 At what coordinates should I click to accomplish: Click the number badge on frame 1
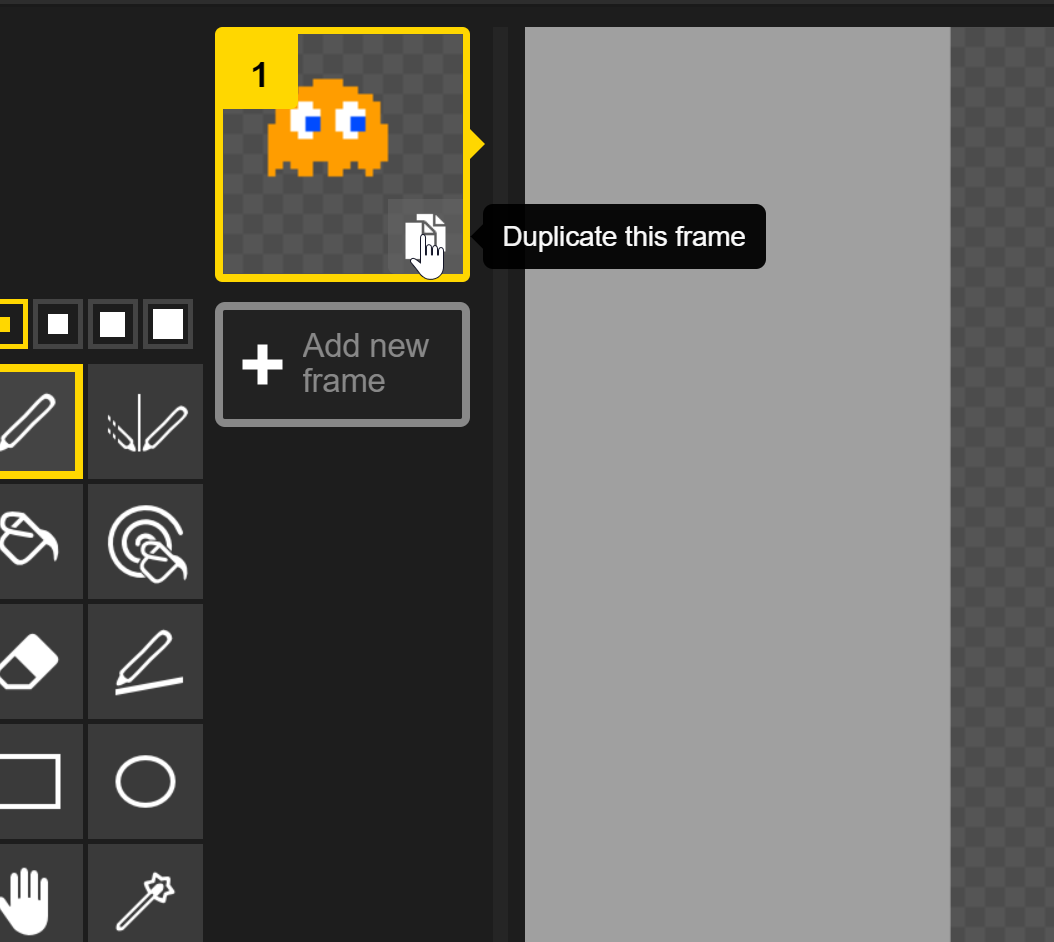point(258,73)
